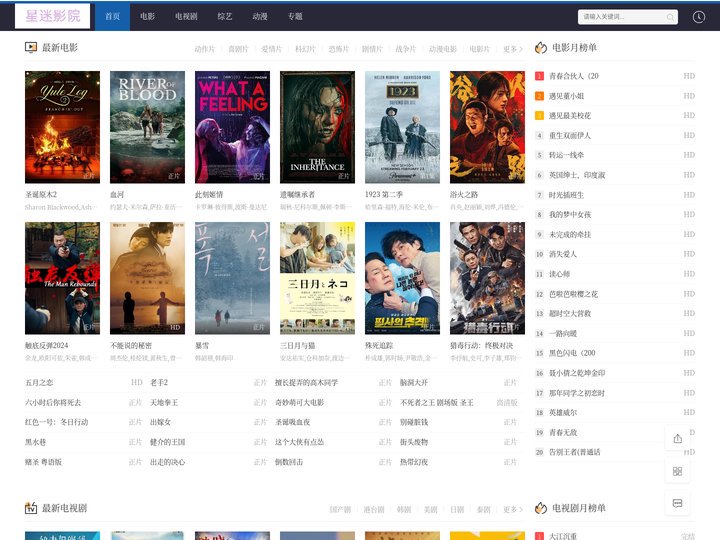720x540 pixels.
Task: Open 脑洞大开 list entry
Action: tap(414, 382)
